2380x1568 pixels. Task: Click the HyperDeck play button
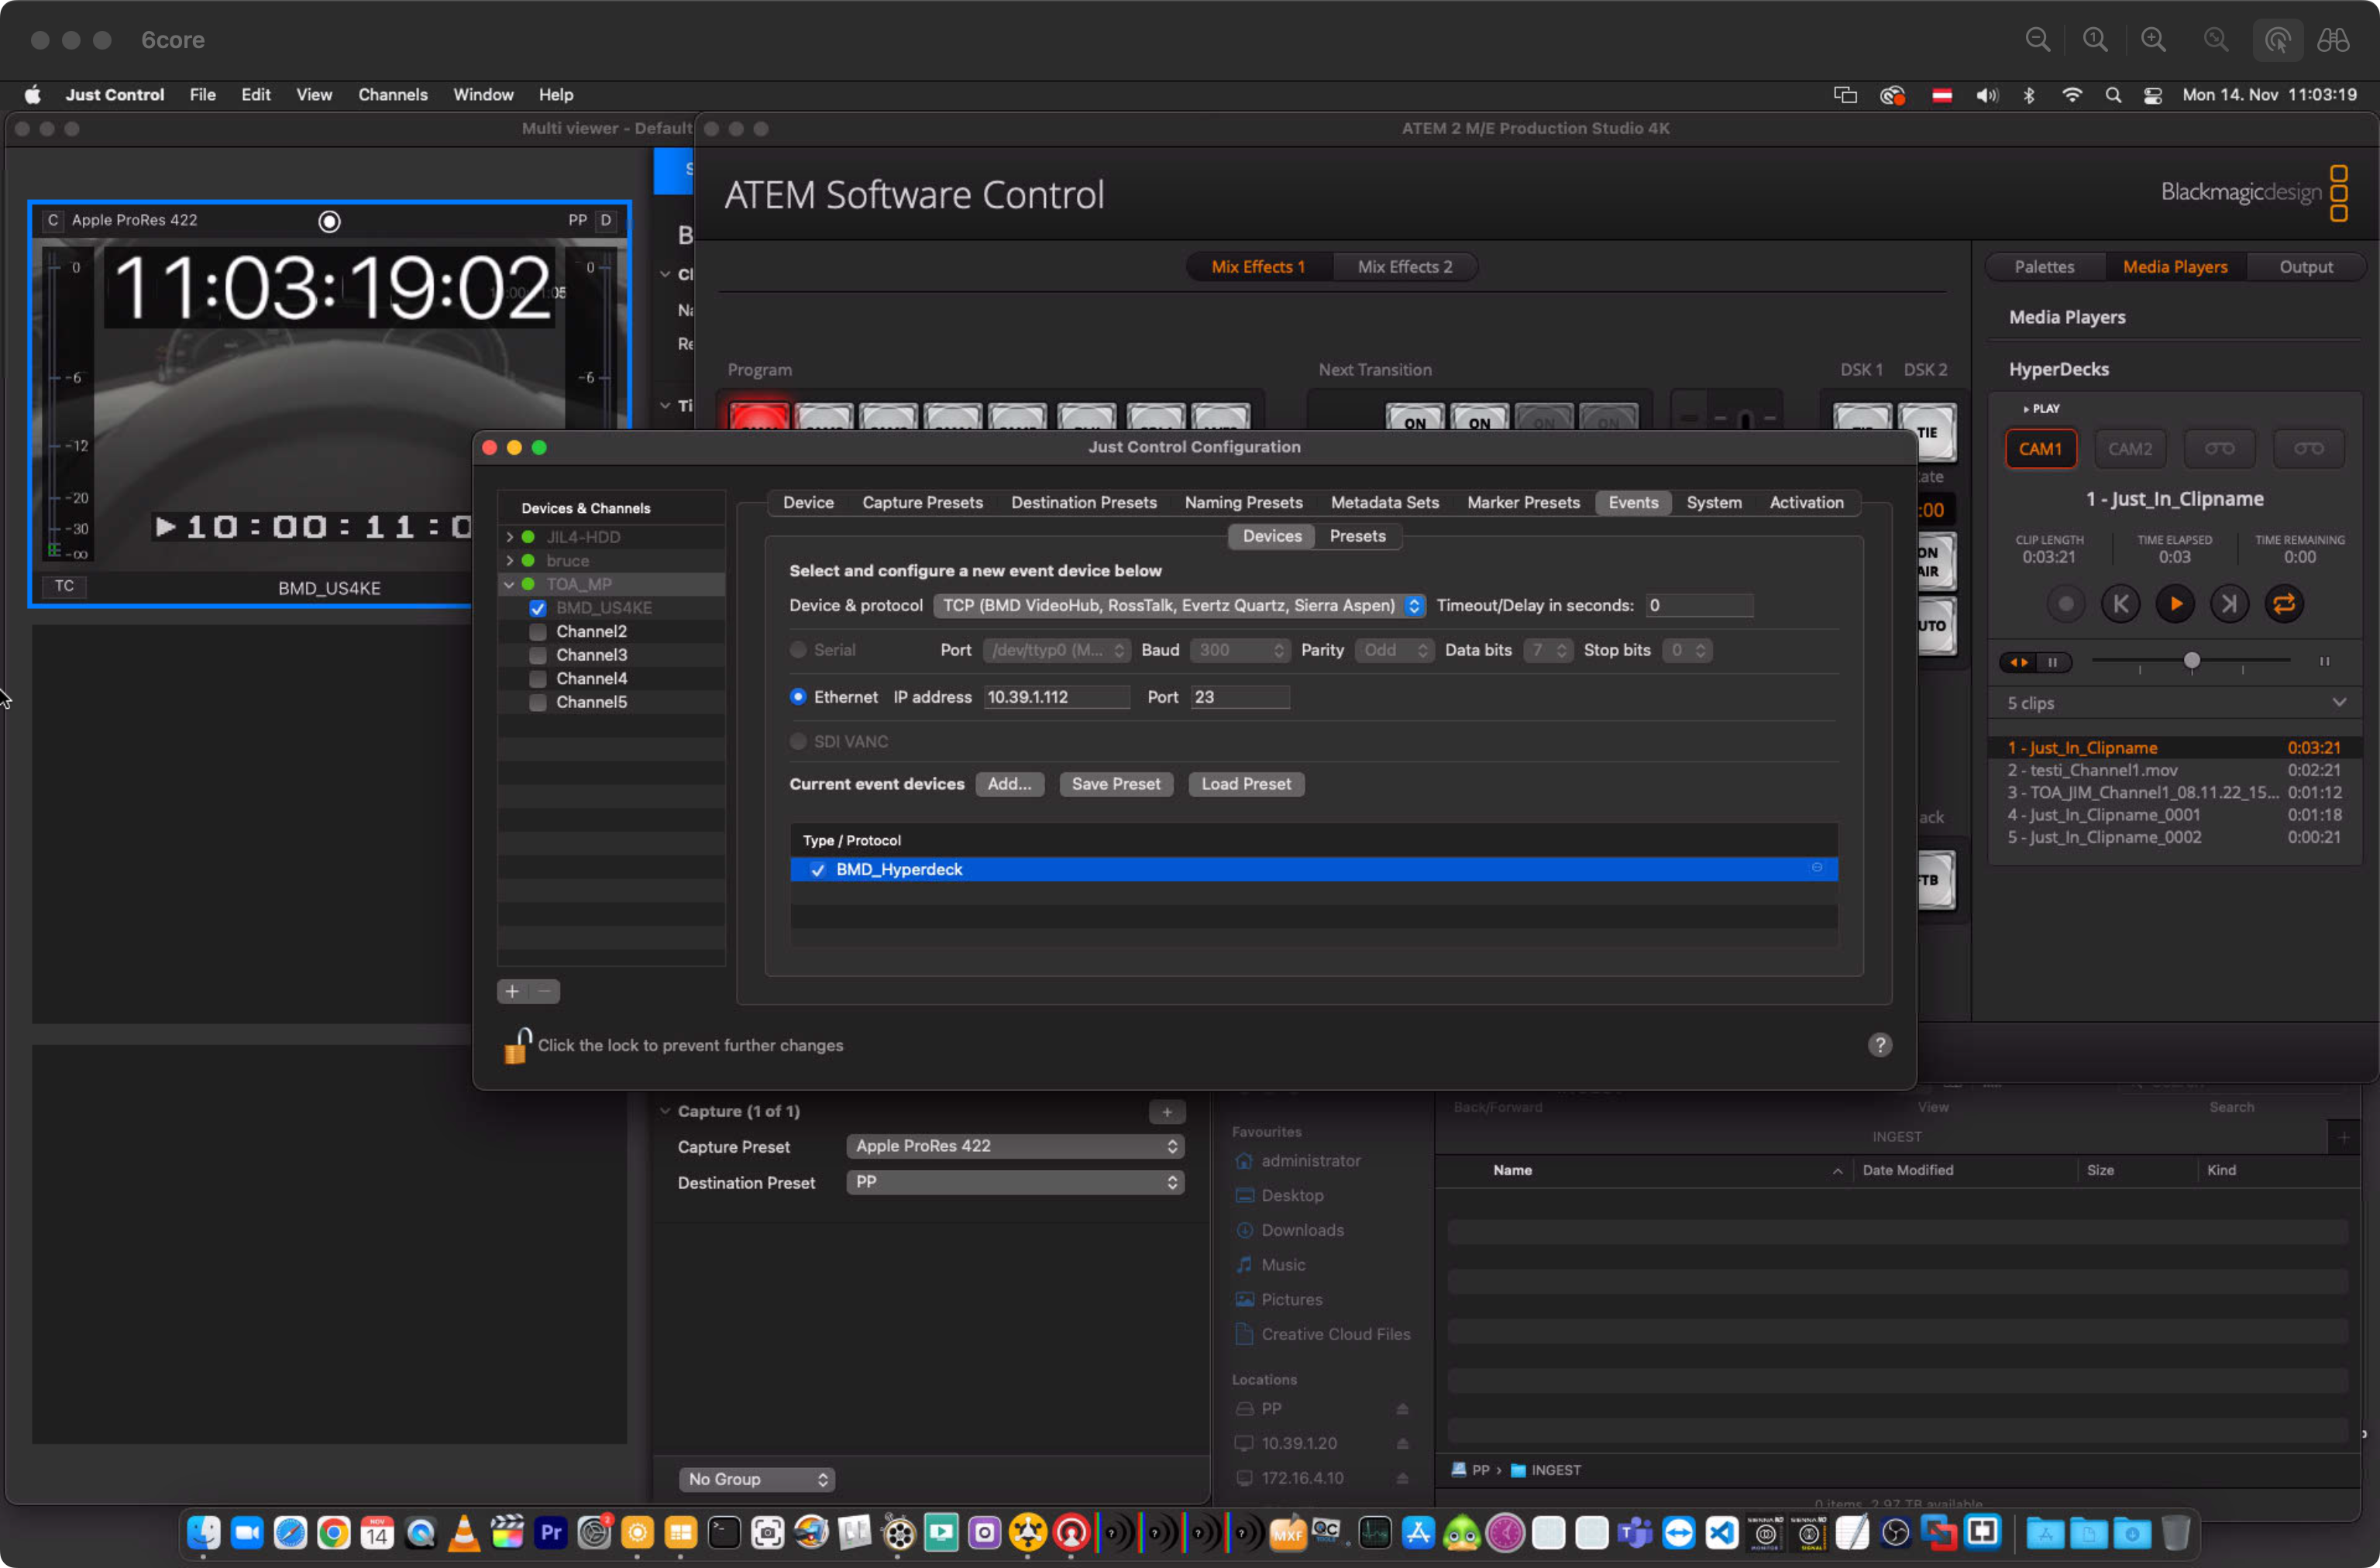pos(2175,604)
